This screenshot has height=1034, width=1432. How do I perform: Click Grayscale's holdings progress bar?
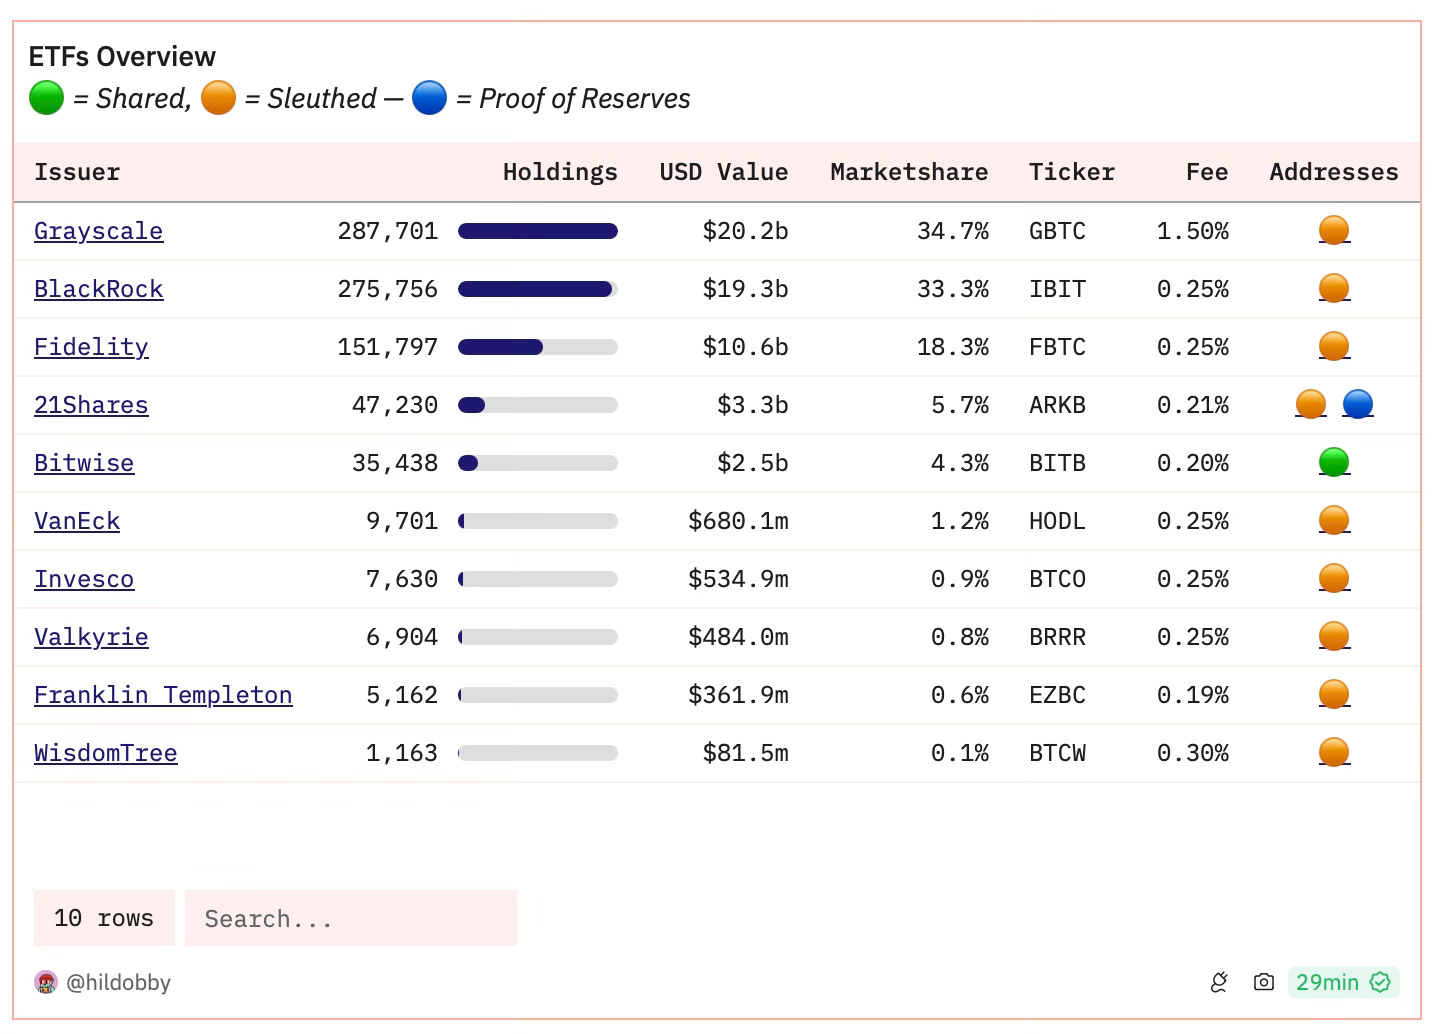[x=538, y=231]
